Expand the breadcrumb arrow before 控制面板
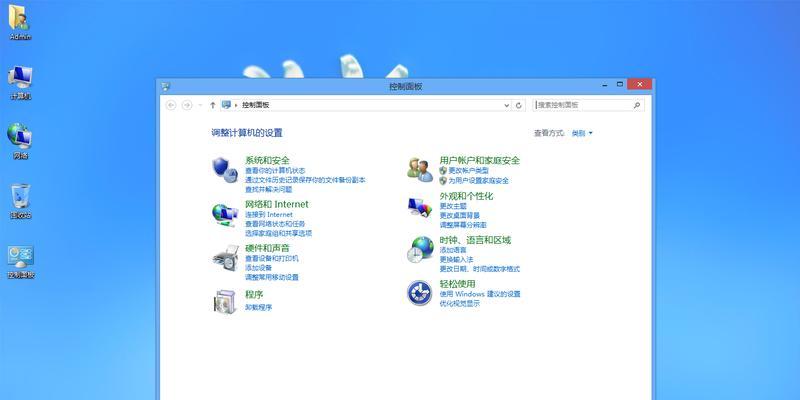This screenshot has height=400, width=800. [236, 105]
